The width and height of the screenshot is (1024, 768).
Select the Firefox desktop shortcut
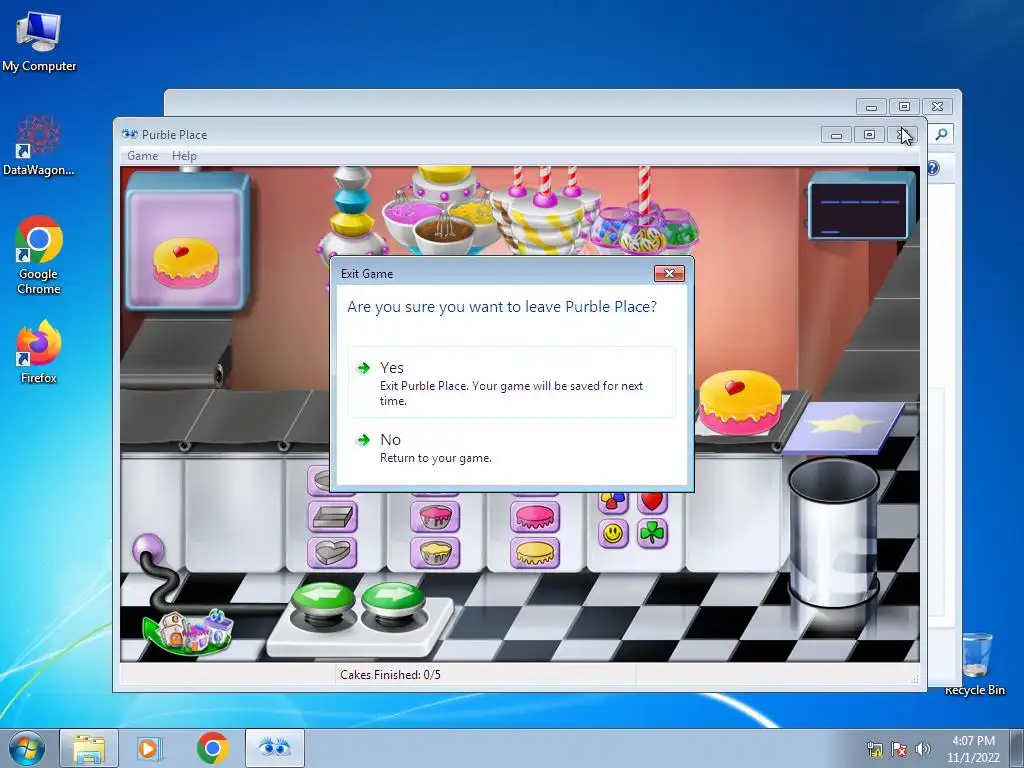[x=39, y=352]
